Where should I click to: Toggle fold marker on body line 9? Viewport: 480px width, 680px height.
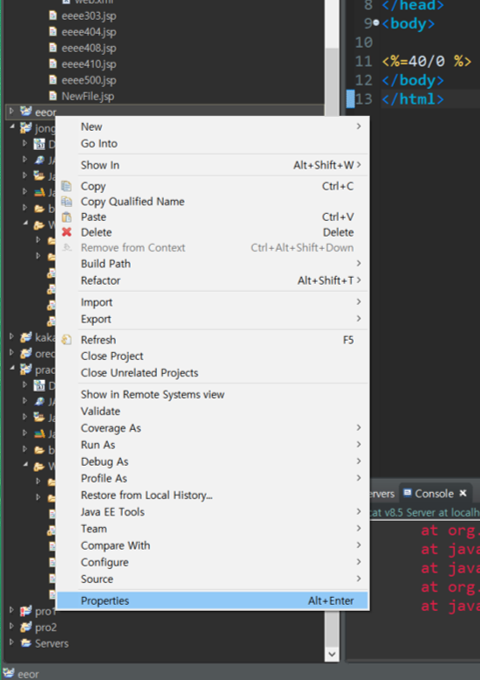pos(376,23)
